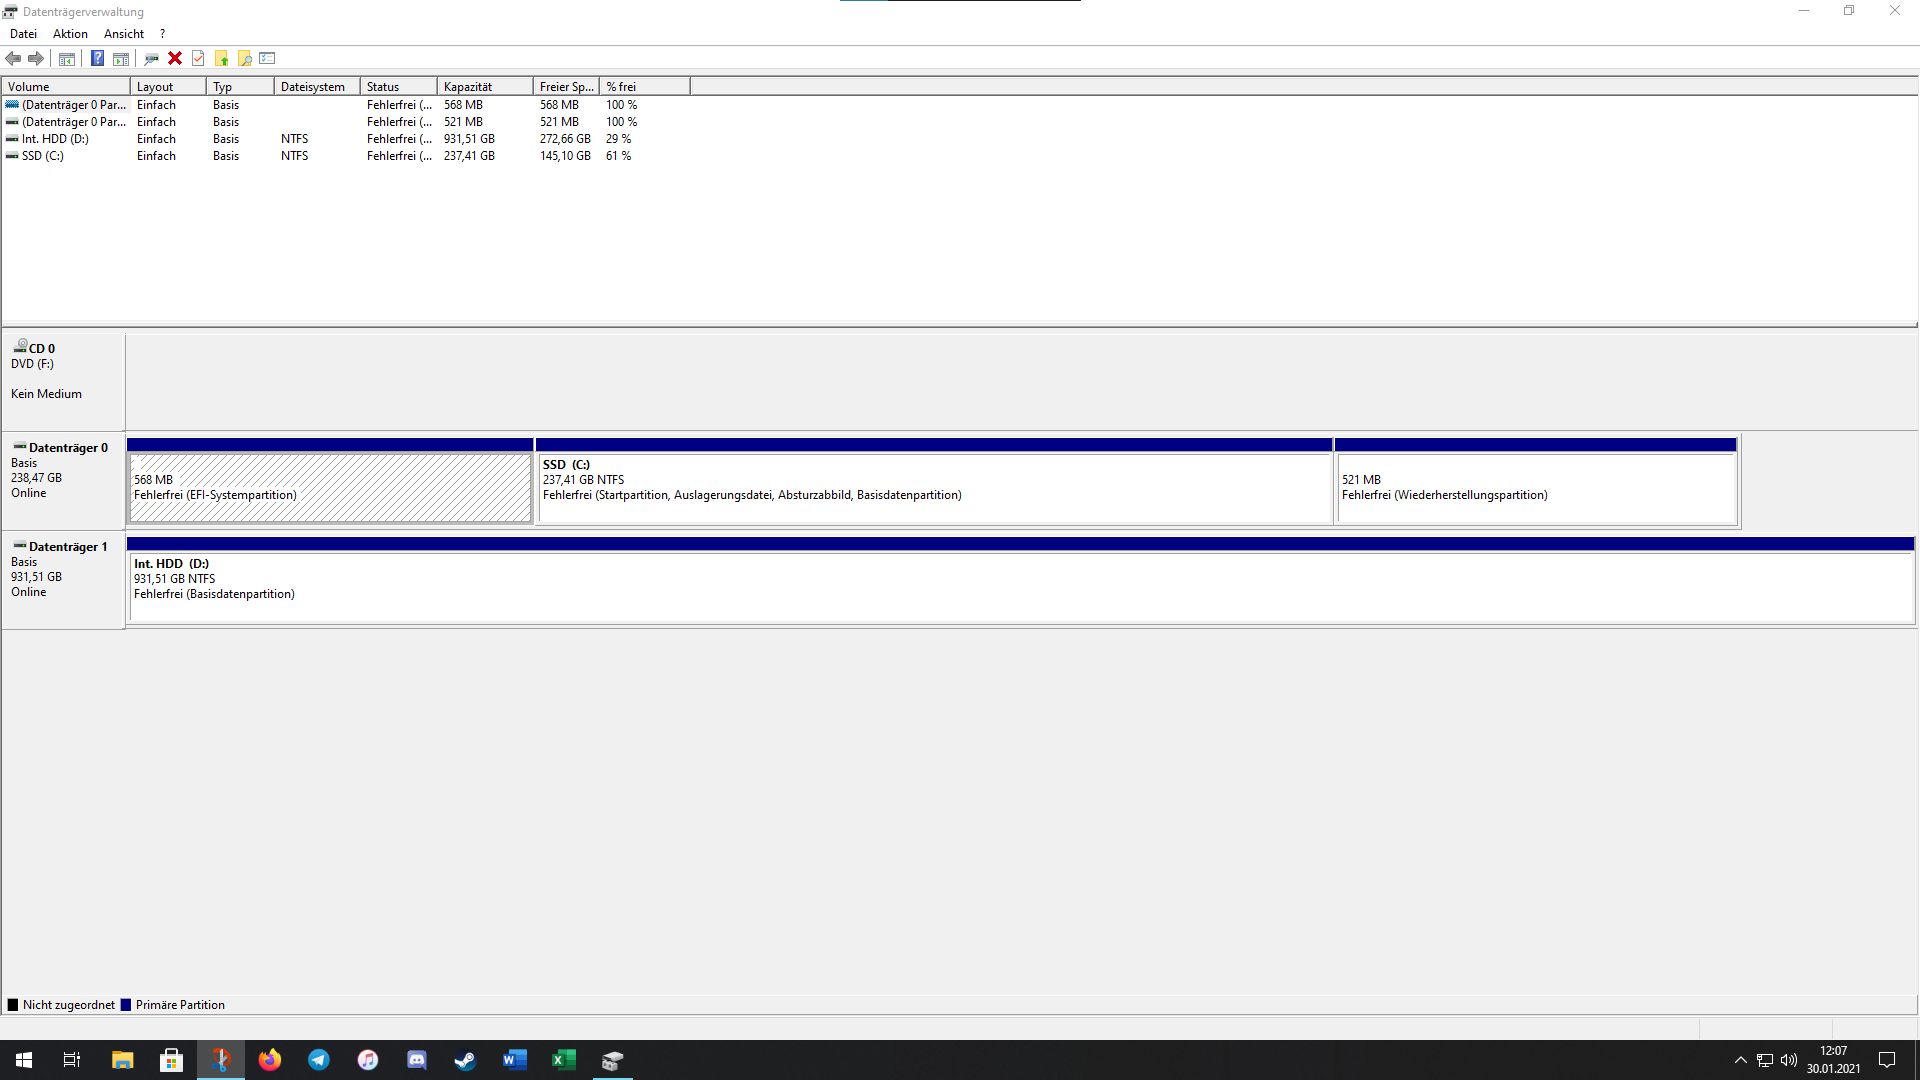This screenshot has height=1080, width=1920.
Task: Show/hide console tree toolbar icon
Action: pyautogui.click(x=67, y=58)
